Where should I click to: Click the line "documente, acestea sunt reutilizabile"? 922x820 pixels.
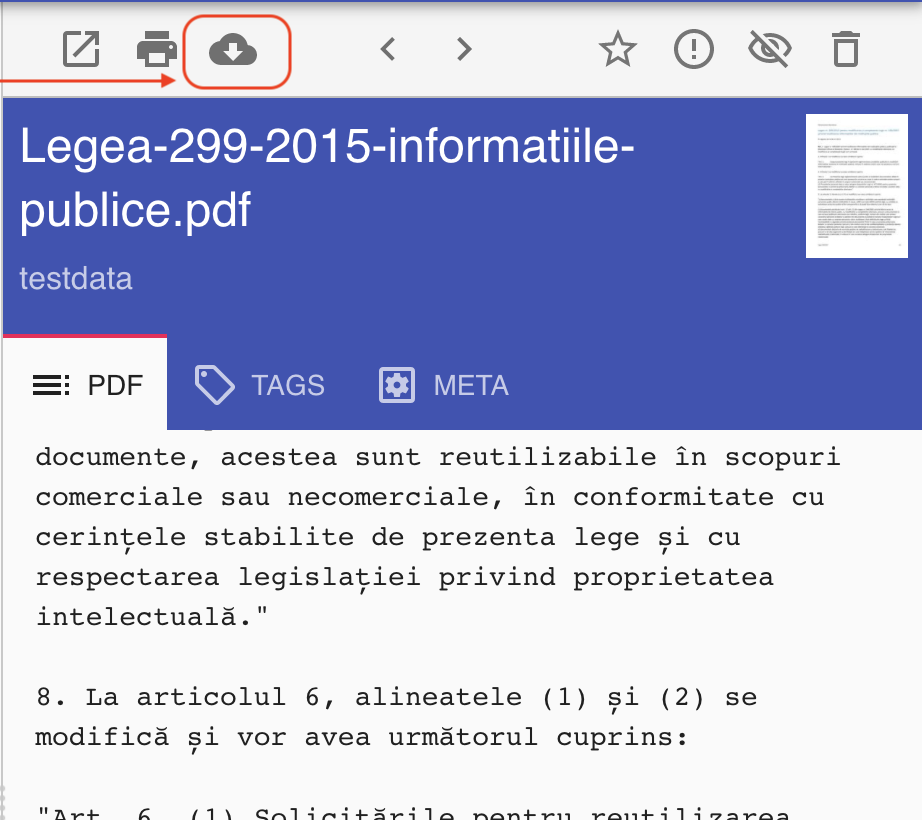(x=438, y=457)
